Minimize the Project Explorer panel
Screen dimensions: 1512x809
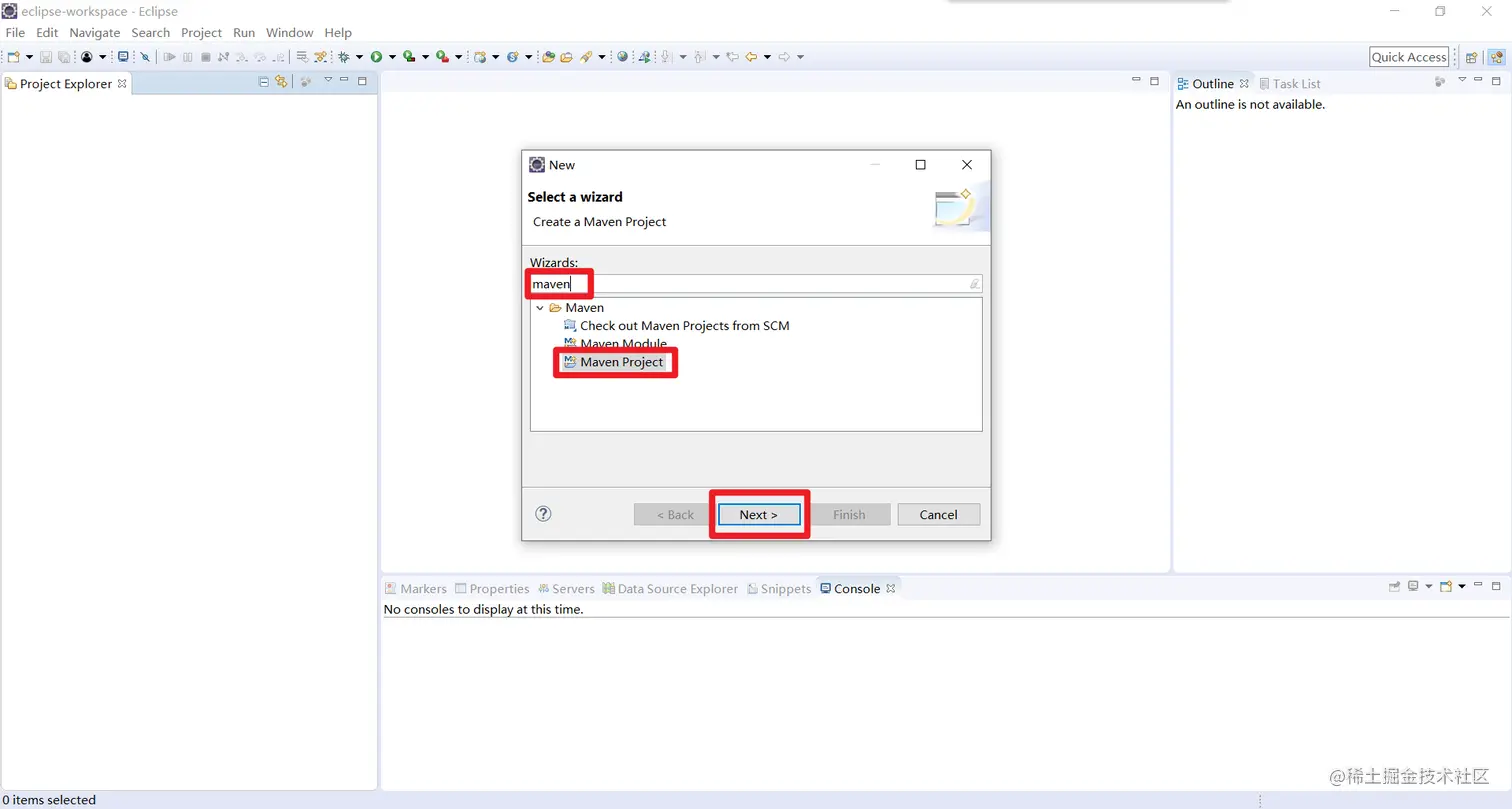[344, 79]
